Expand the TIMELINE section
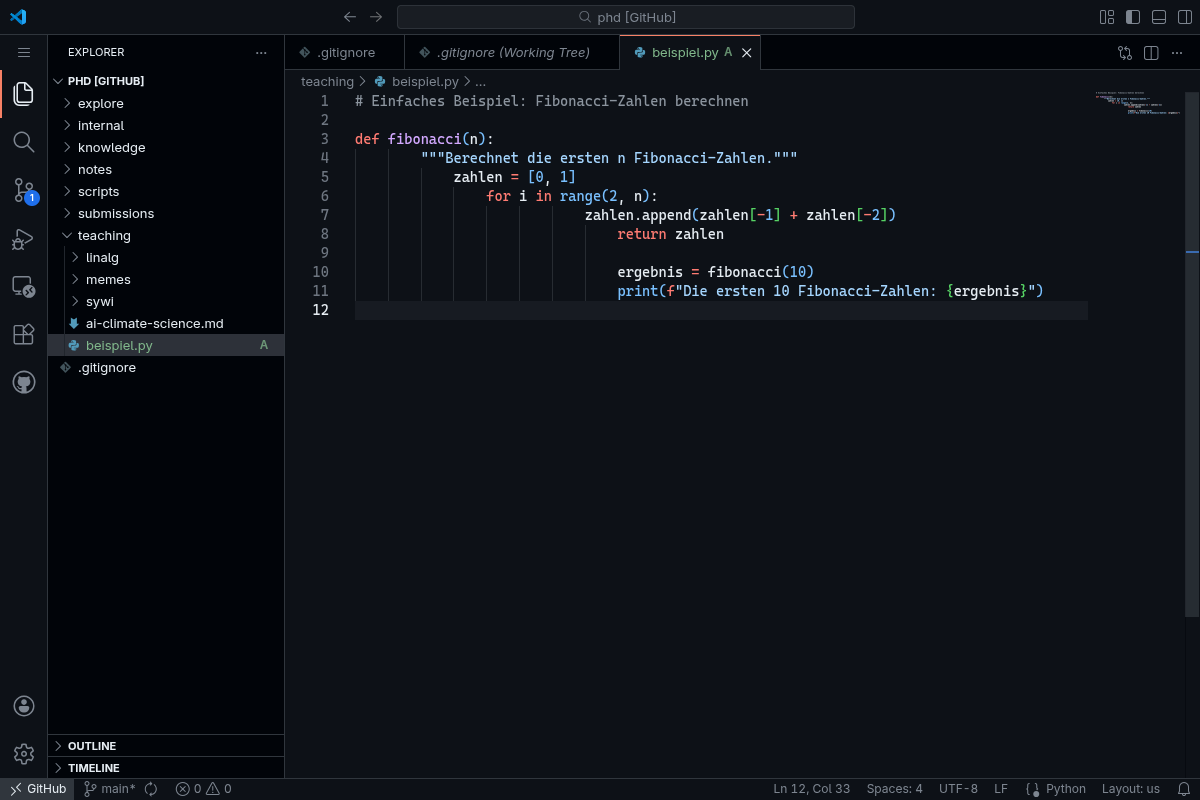 [166, 768]
